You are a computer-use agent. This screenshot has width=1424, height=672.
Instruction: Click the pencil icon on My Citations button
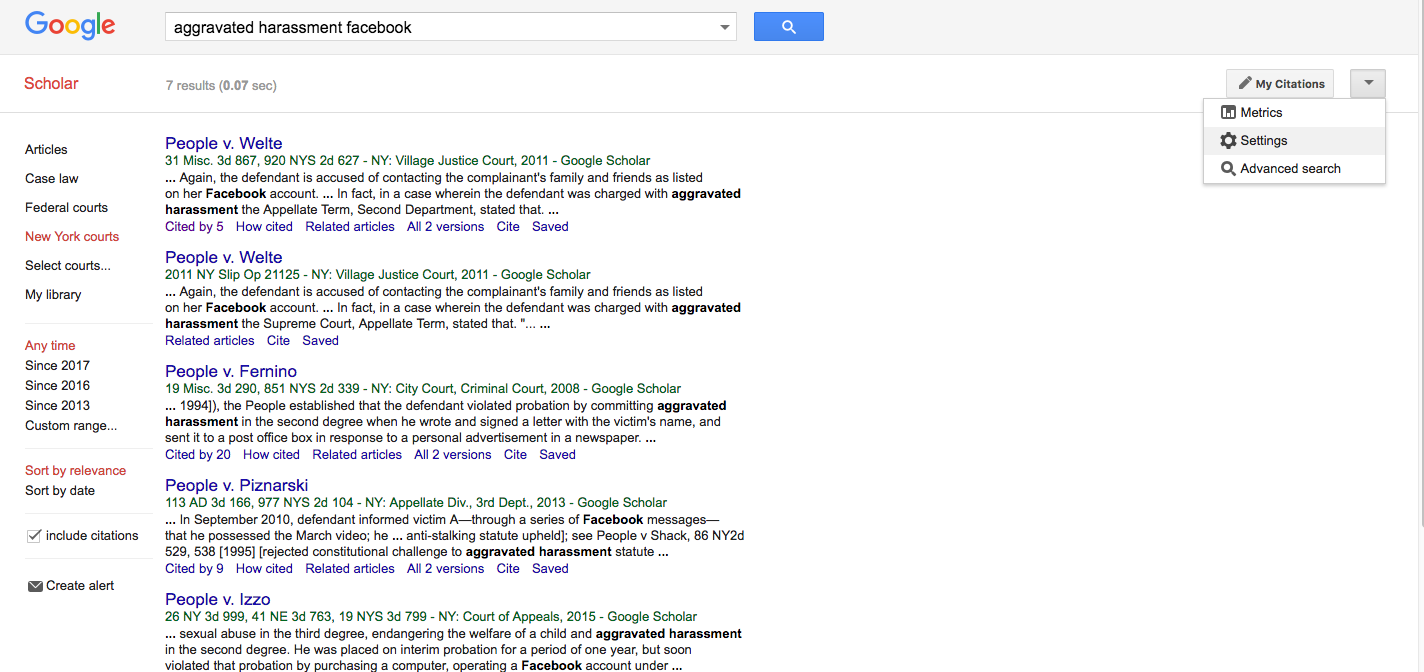coord(1244,83)
